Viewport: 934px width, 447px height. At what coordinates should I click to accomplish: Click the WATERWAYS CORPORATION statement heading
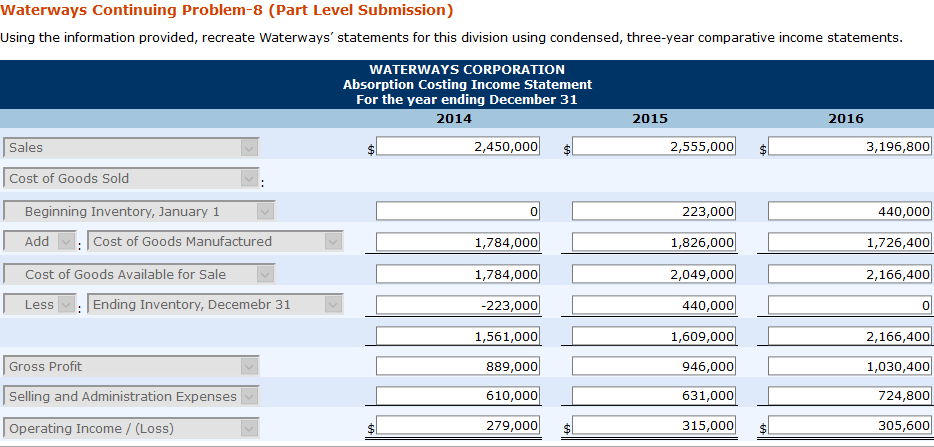pyautogui.click(x=467, y=70)
